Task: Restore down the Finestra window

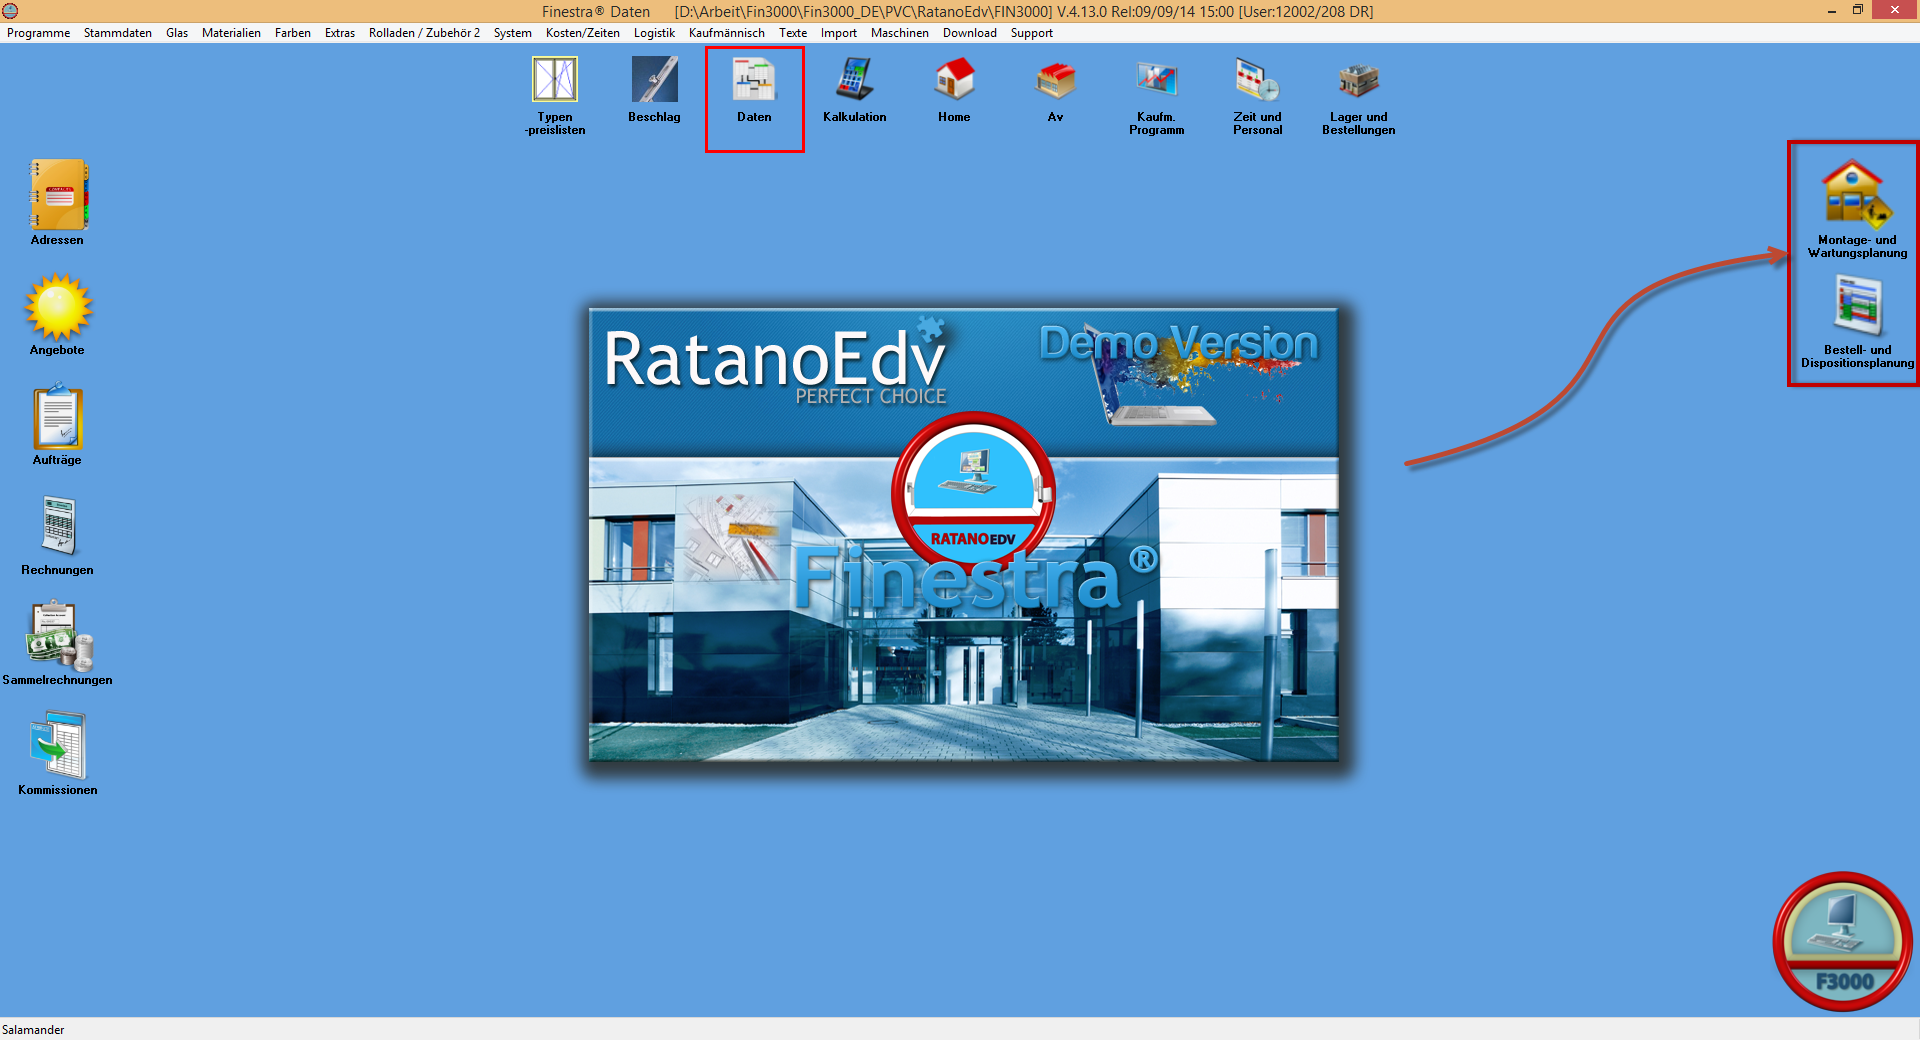Action: pos(1858,11)
